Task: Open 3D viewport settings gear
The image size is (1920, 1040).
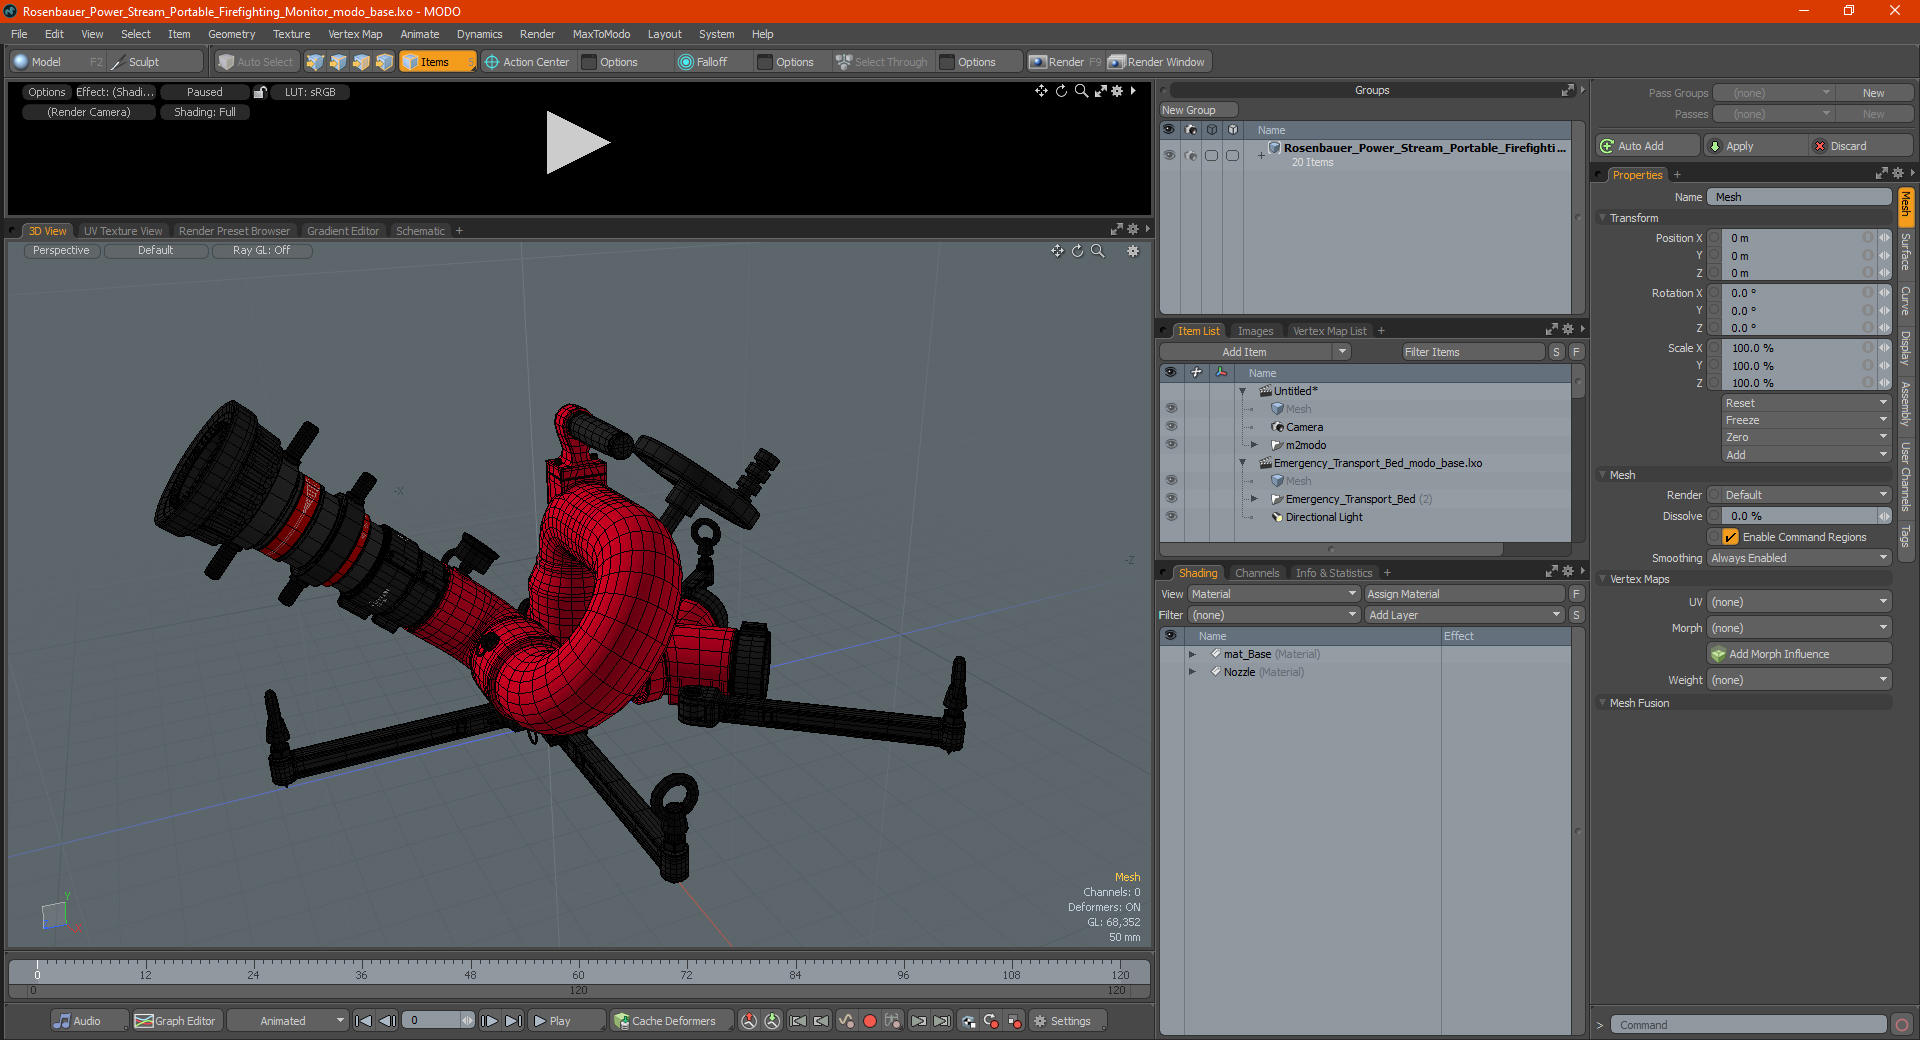Action: [1133, 251]
